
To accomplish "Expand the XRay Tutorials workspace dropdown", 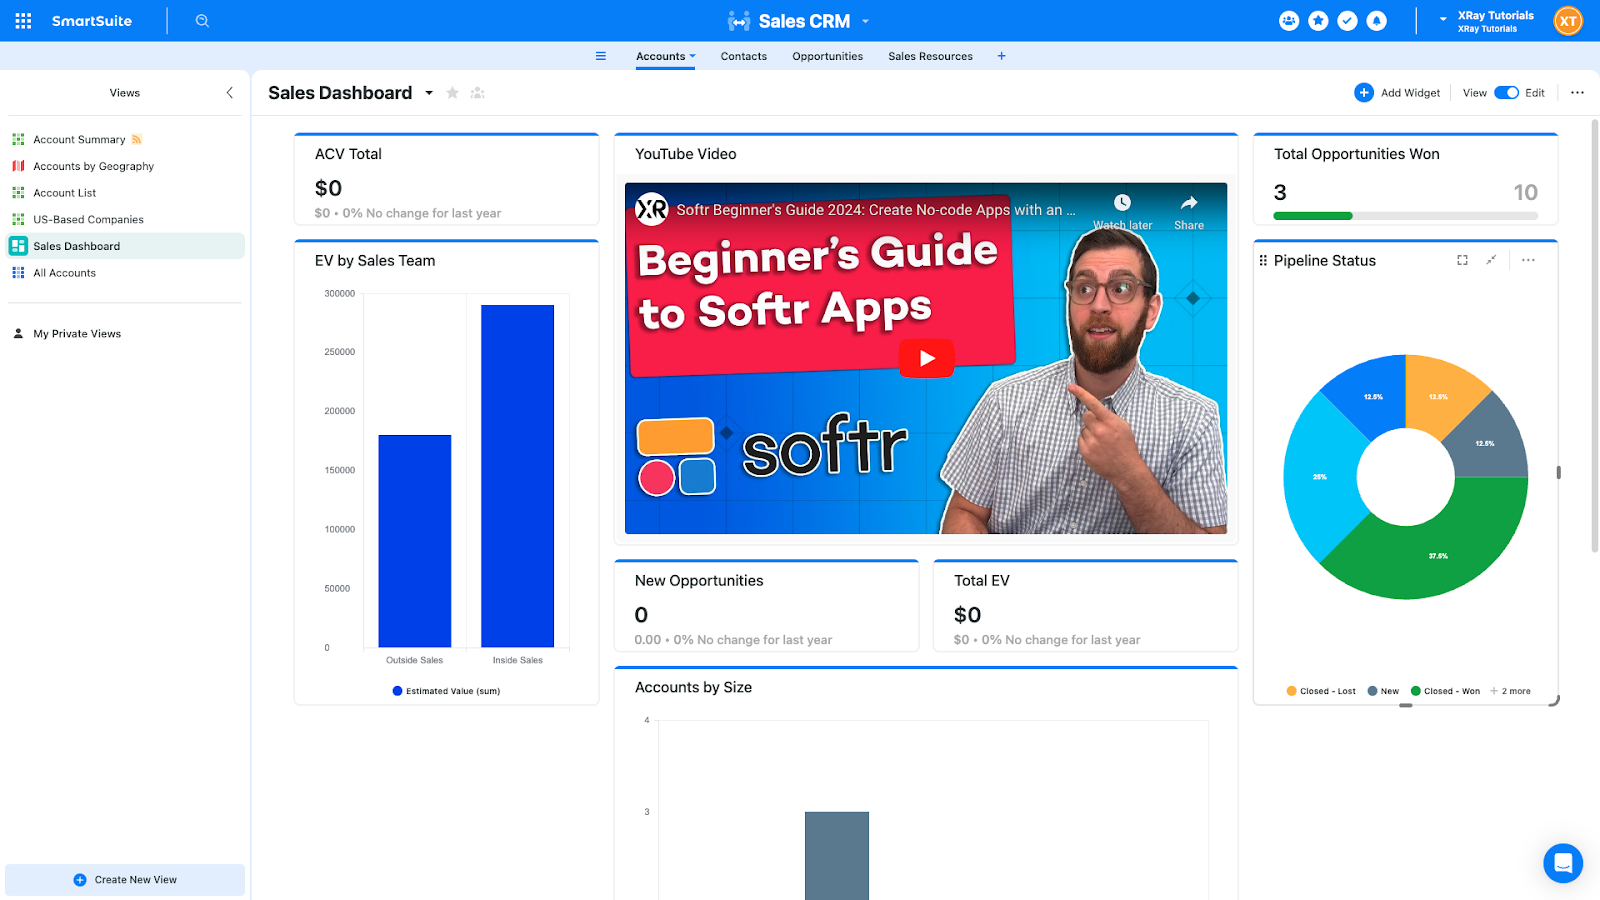I will [x=1443, y=20].
